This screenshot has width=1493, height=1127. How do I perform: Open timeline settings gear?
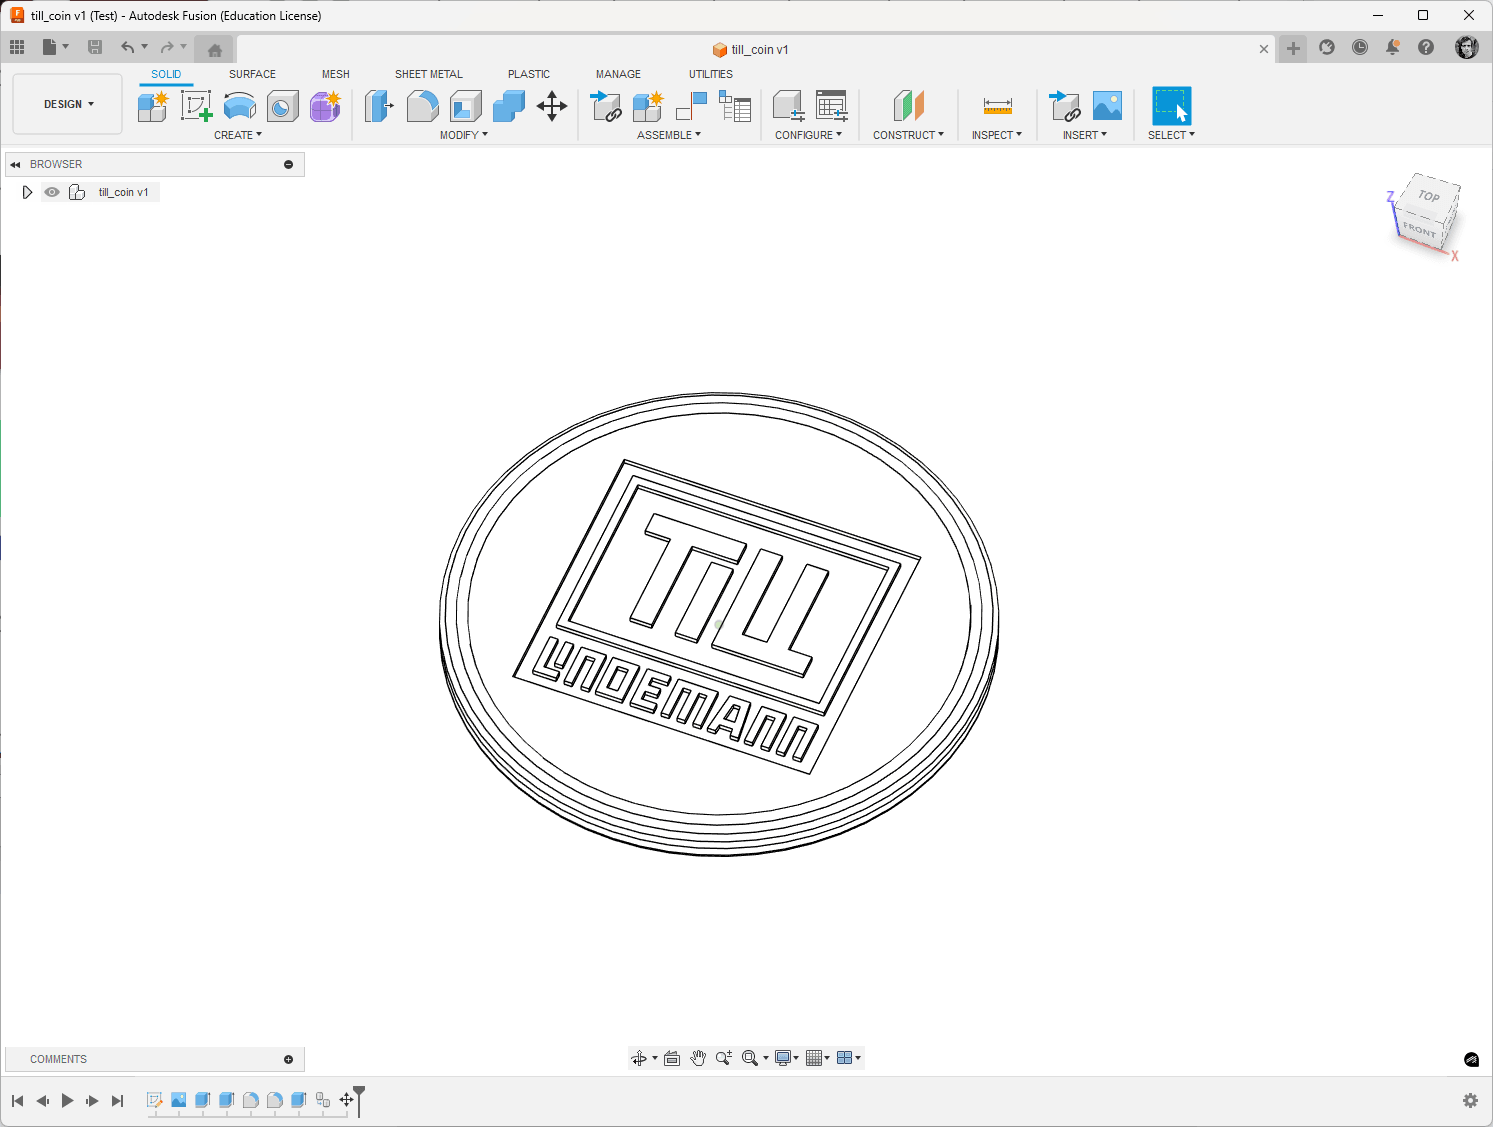click(x=1470, y=1101)
